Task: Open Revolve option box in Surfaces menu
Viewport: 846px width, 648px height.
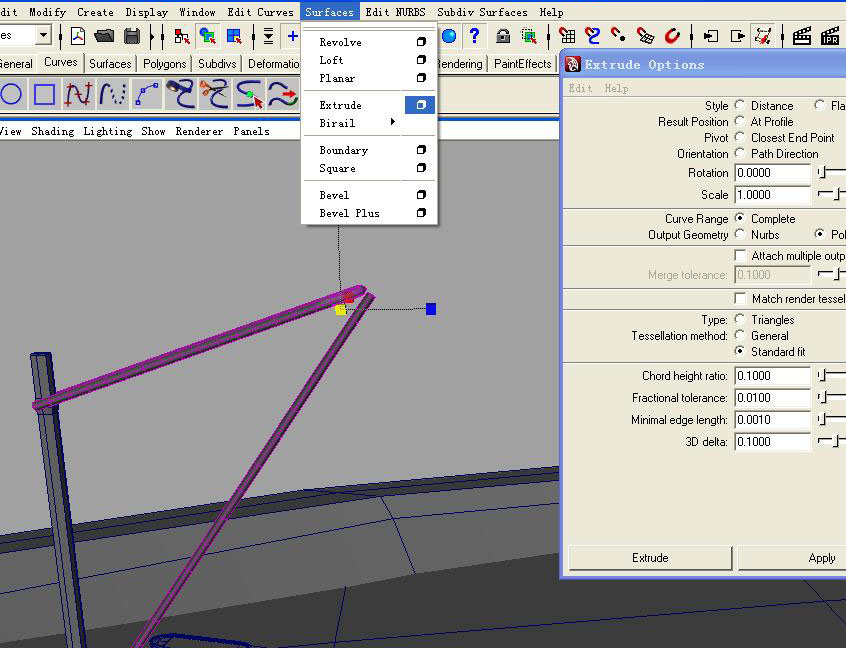Action: [421, 42]
